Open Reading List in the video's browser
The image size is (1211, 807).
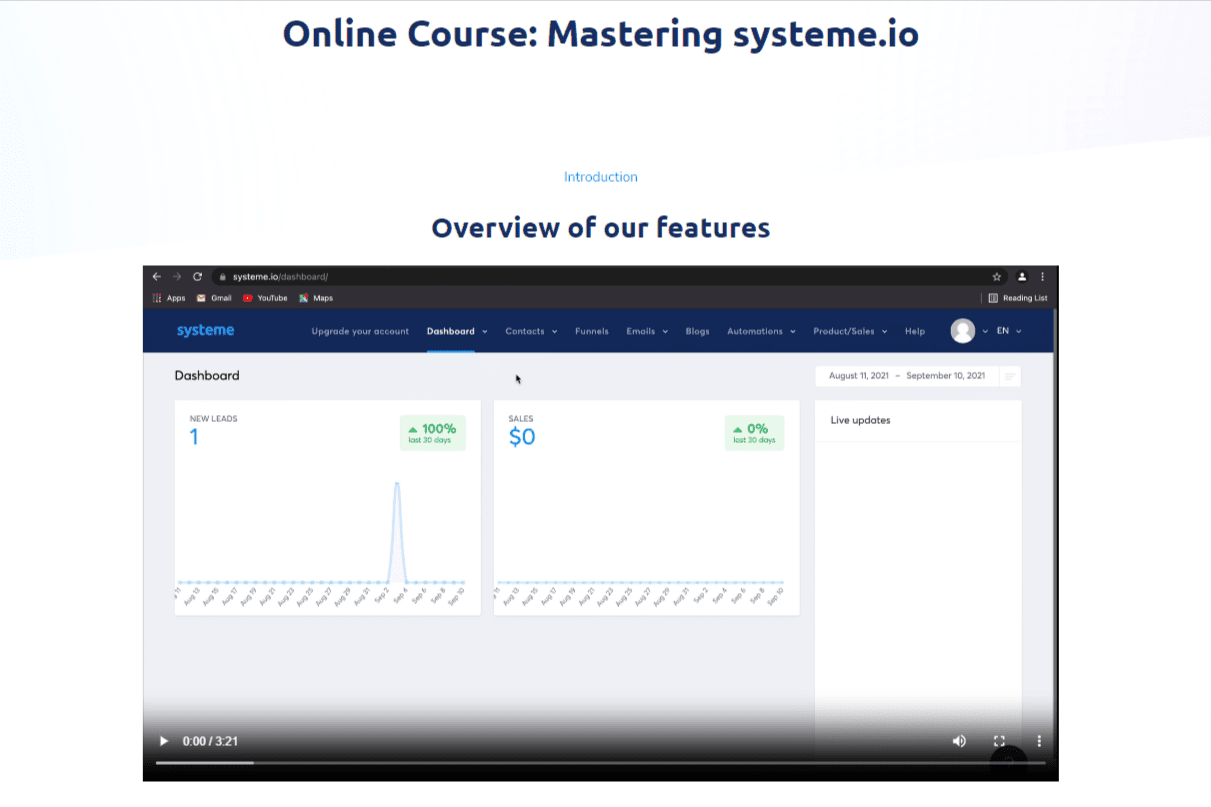pos(1018,298)
